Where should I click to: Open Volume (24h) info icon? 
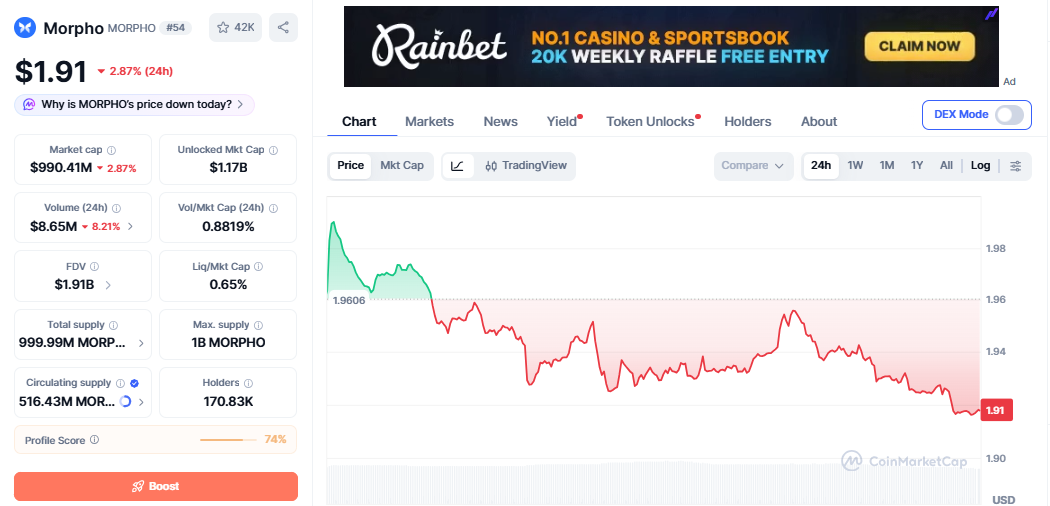[x=118, y=208]
